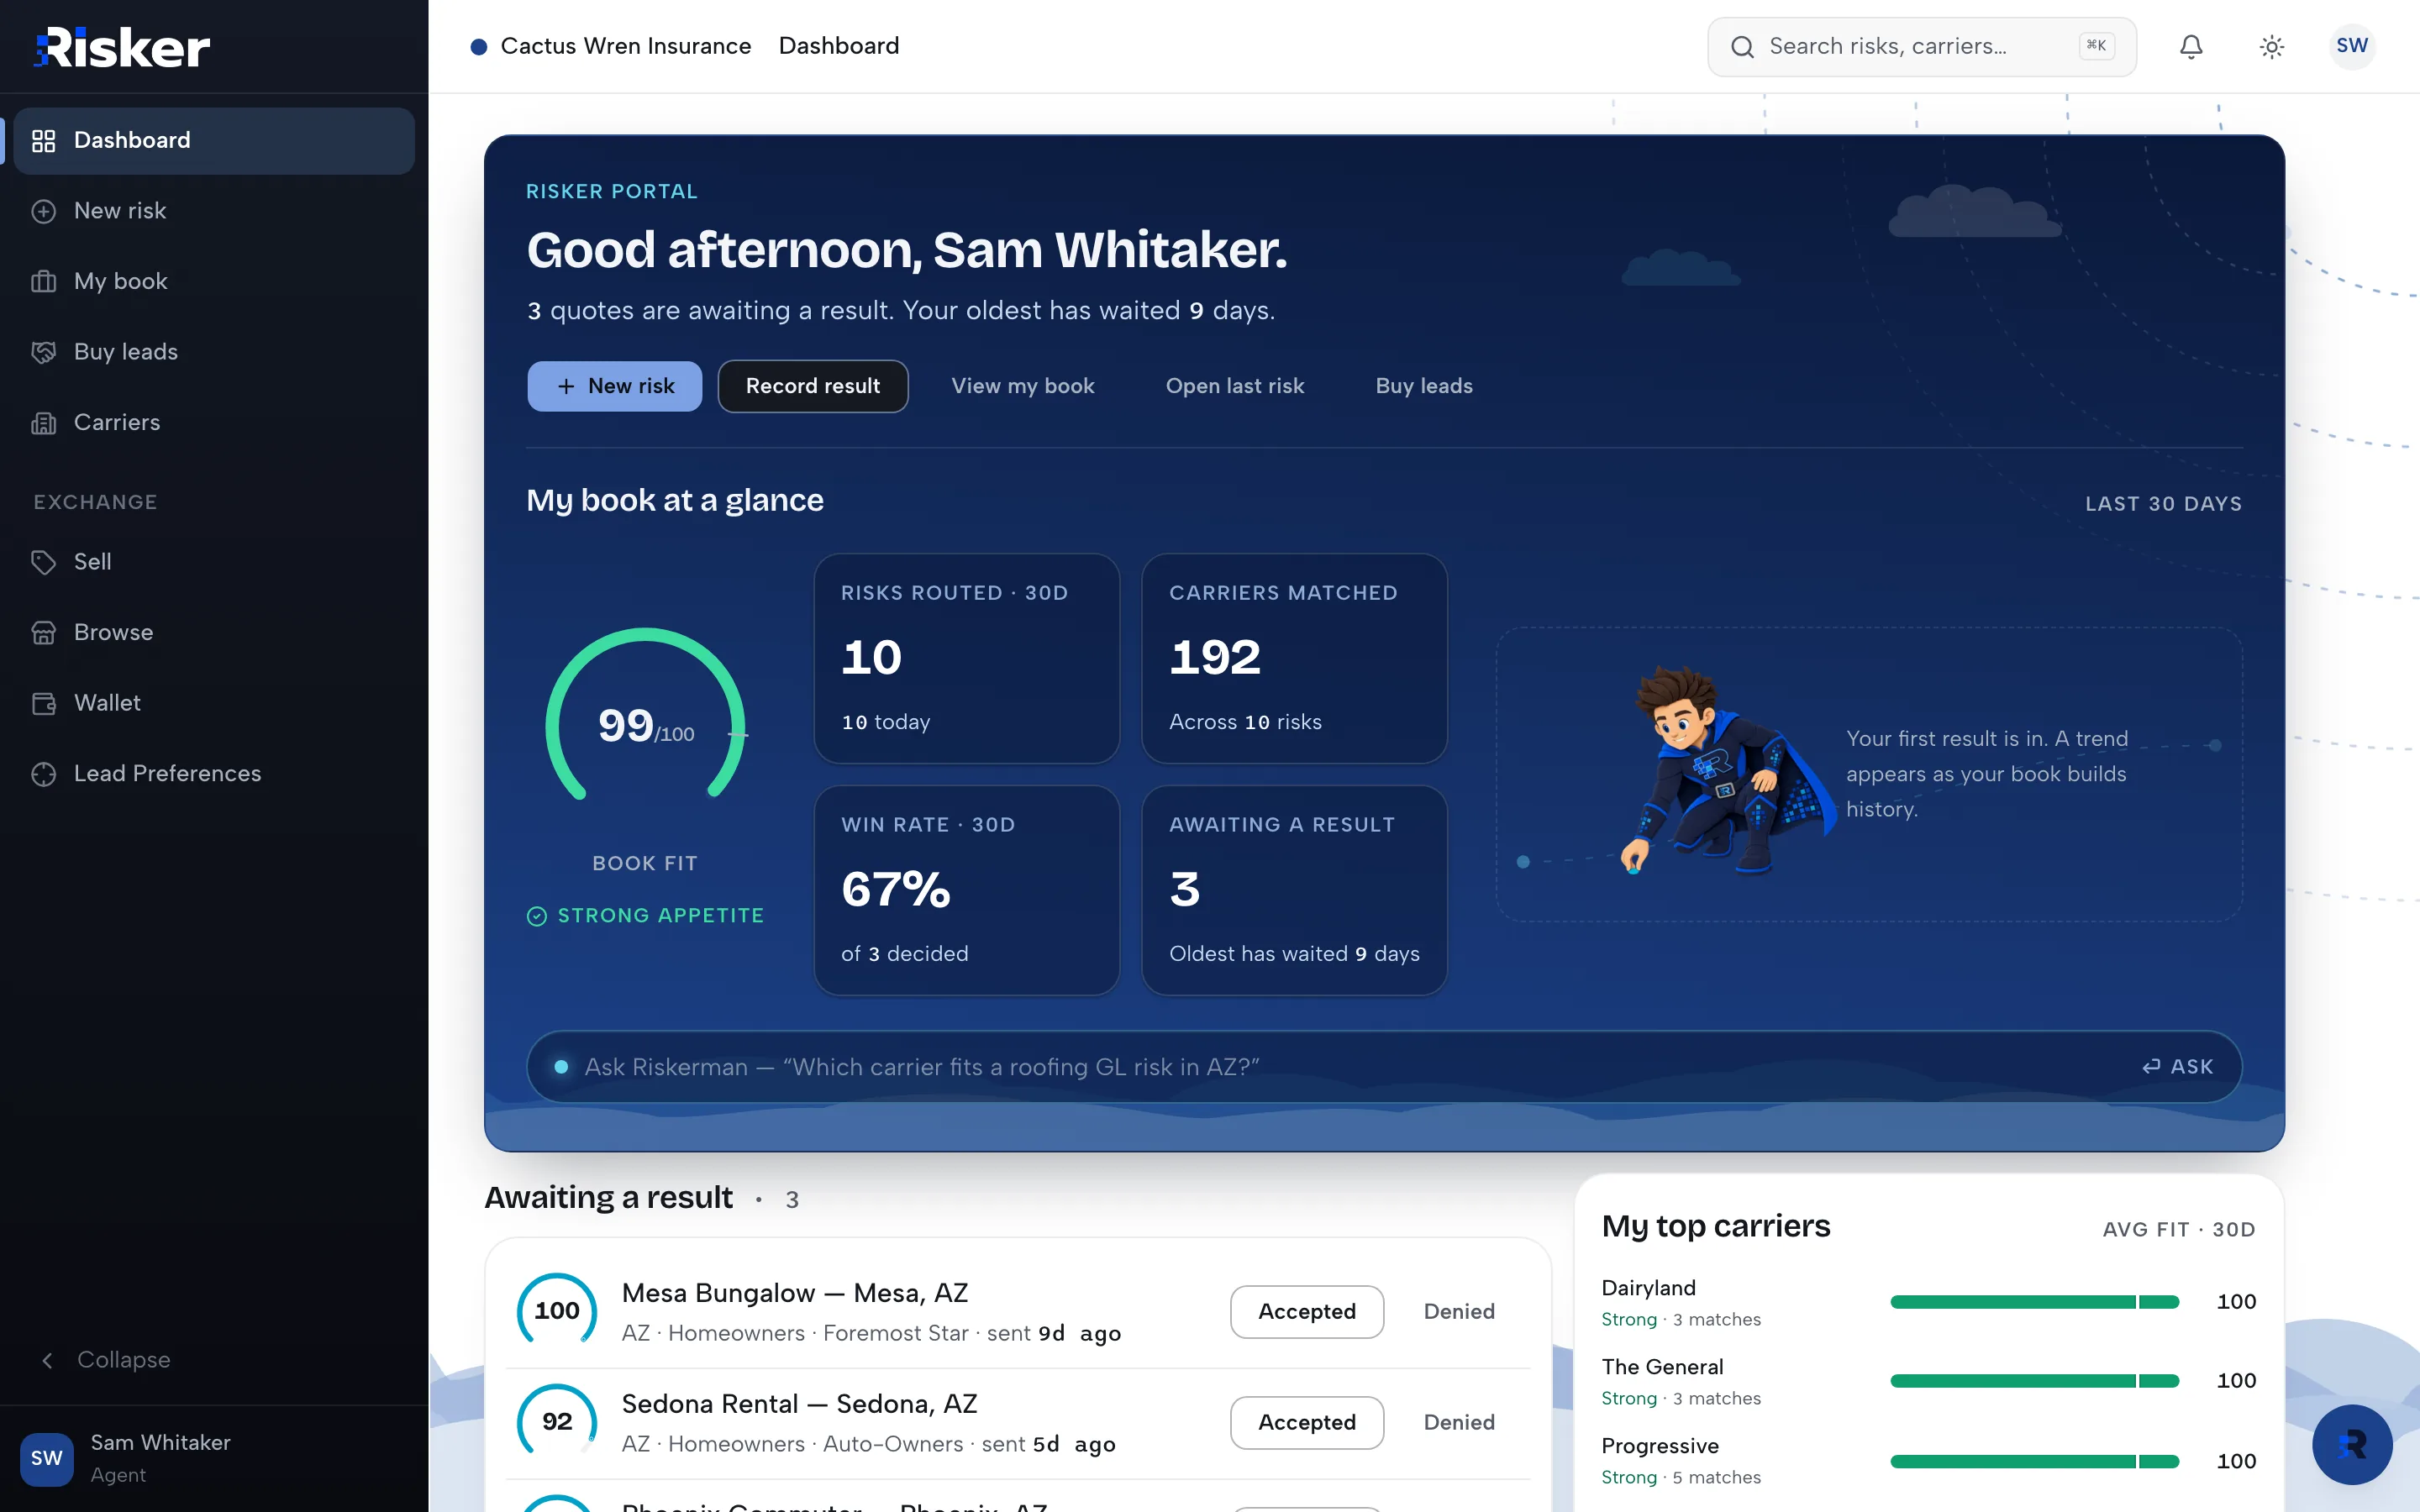
Task: Click Record result button
Action: pyautogui.click(x=813, y=386)
